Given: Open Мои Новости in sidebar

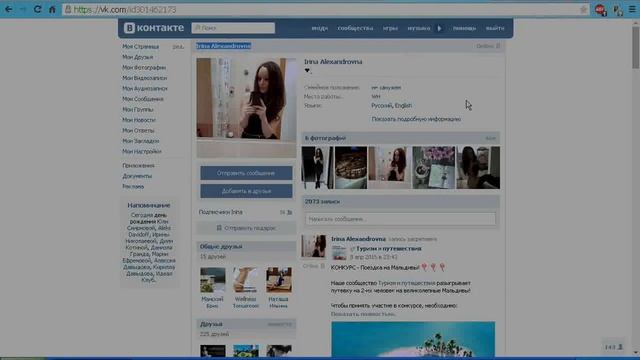Looking at the screenshot, I should tap(139, 120).
